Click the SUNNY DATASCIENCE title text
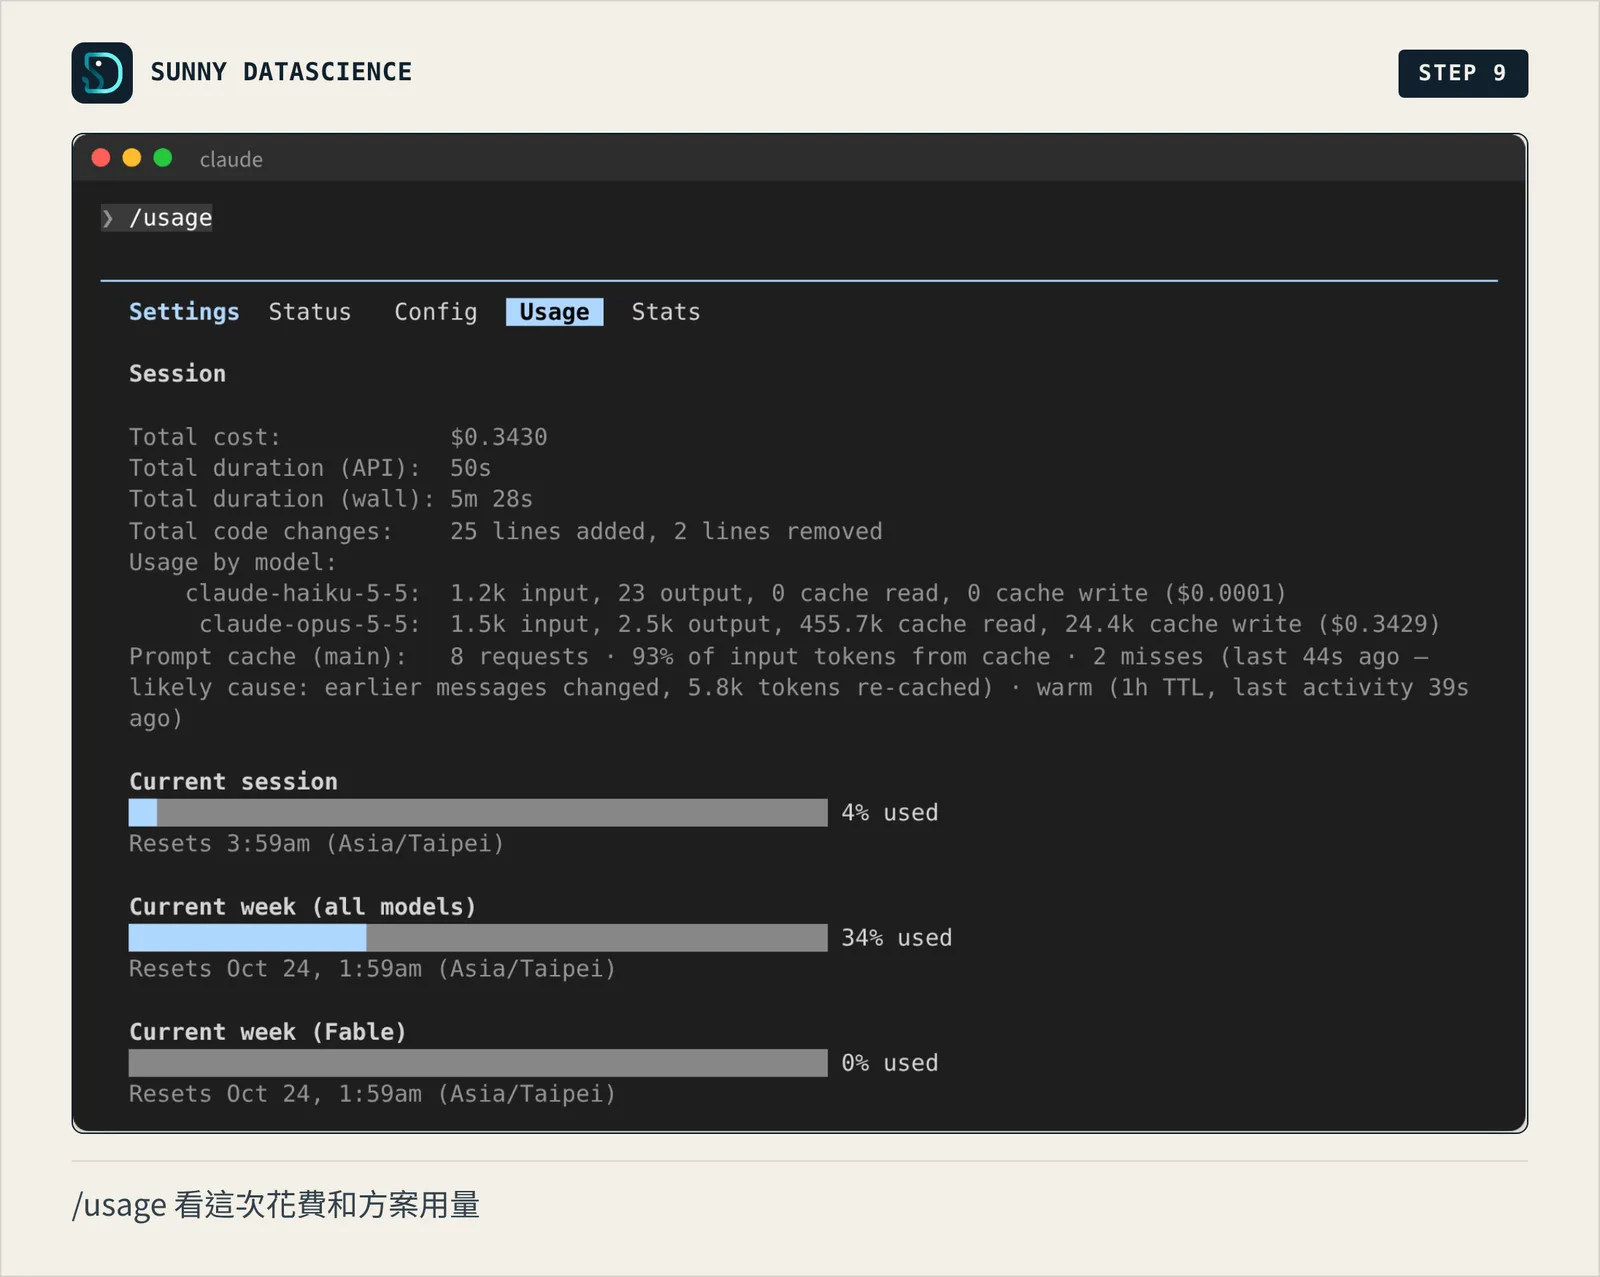The width and height of the screenshot is (1600, 1277). (281, 72)
